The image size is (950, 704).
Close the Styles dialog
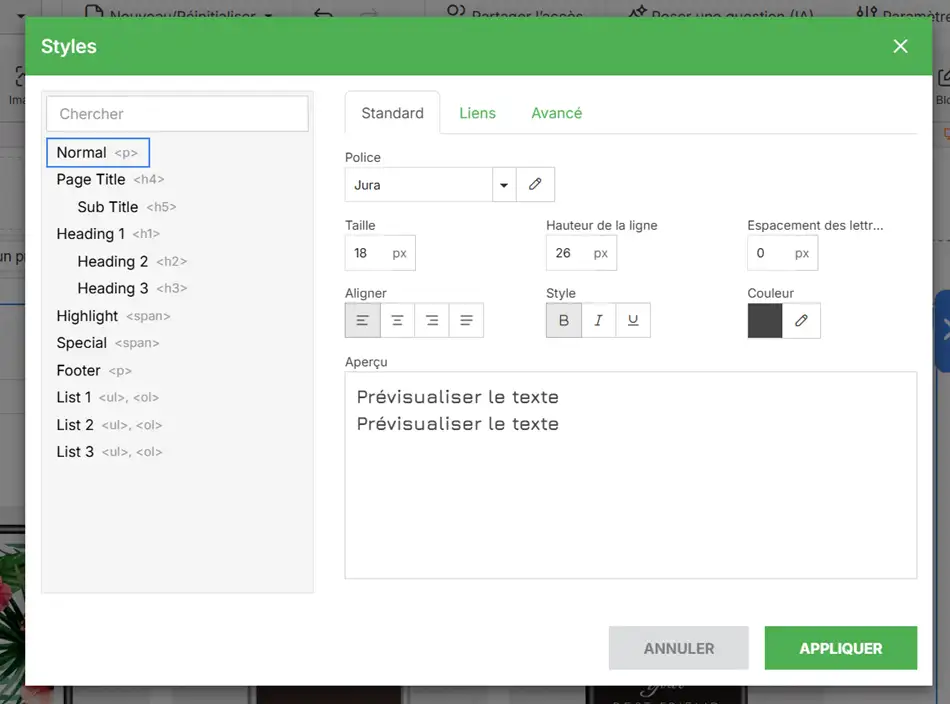pyautogui.click(x=900, y=46)
